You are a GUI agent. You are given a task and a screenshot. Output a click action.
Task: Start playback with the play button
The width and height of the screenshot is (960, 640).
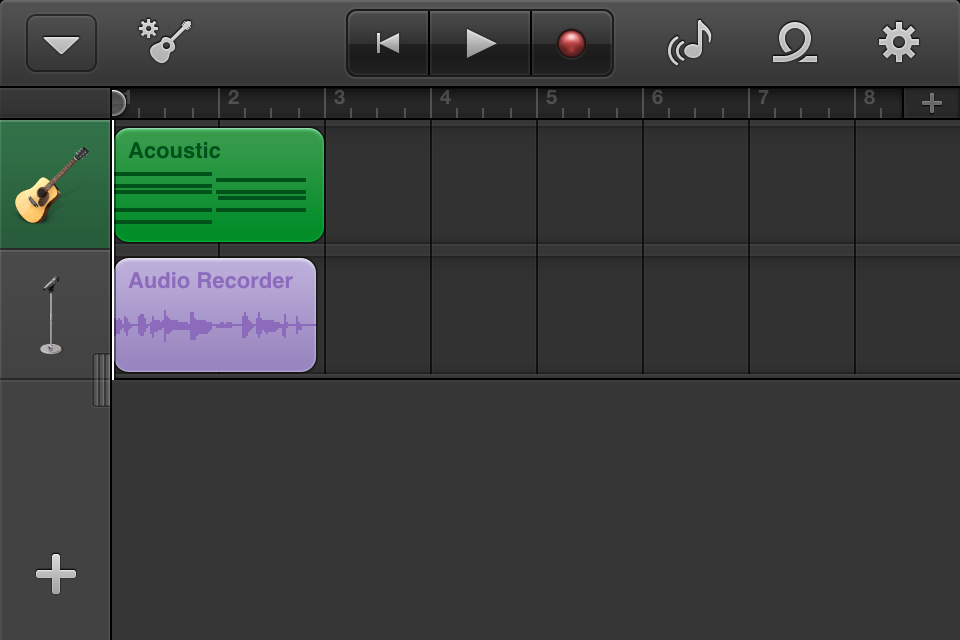[481, 43]
